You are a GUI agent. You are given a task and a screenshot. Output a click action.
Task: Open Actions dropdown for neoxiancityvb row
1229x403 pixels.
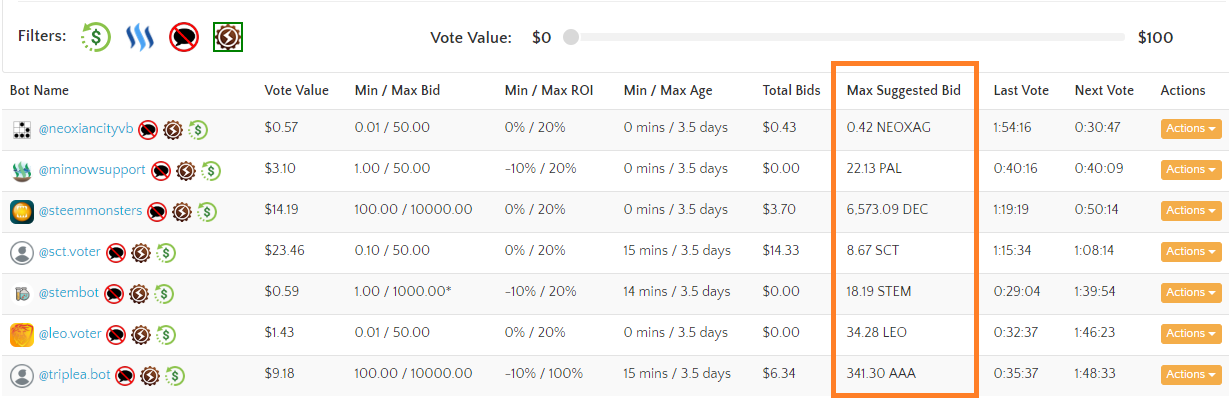point(1191,129)
